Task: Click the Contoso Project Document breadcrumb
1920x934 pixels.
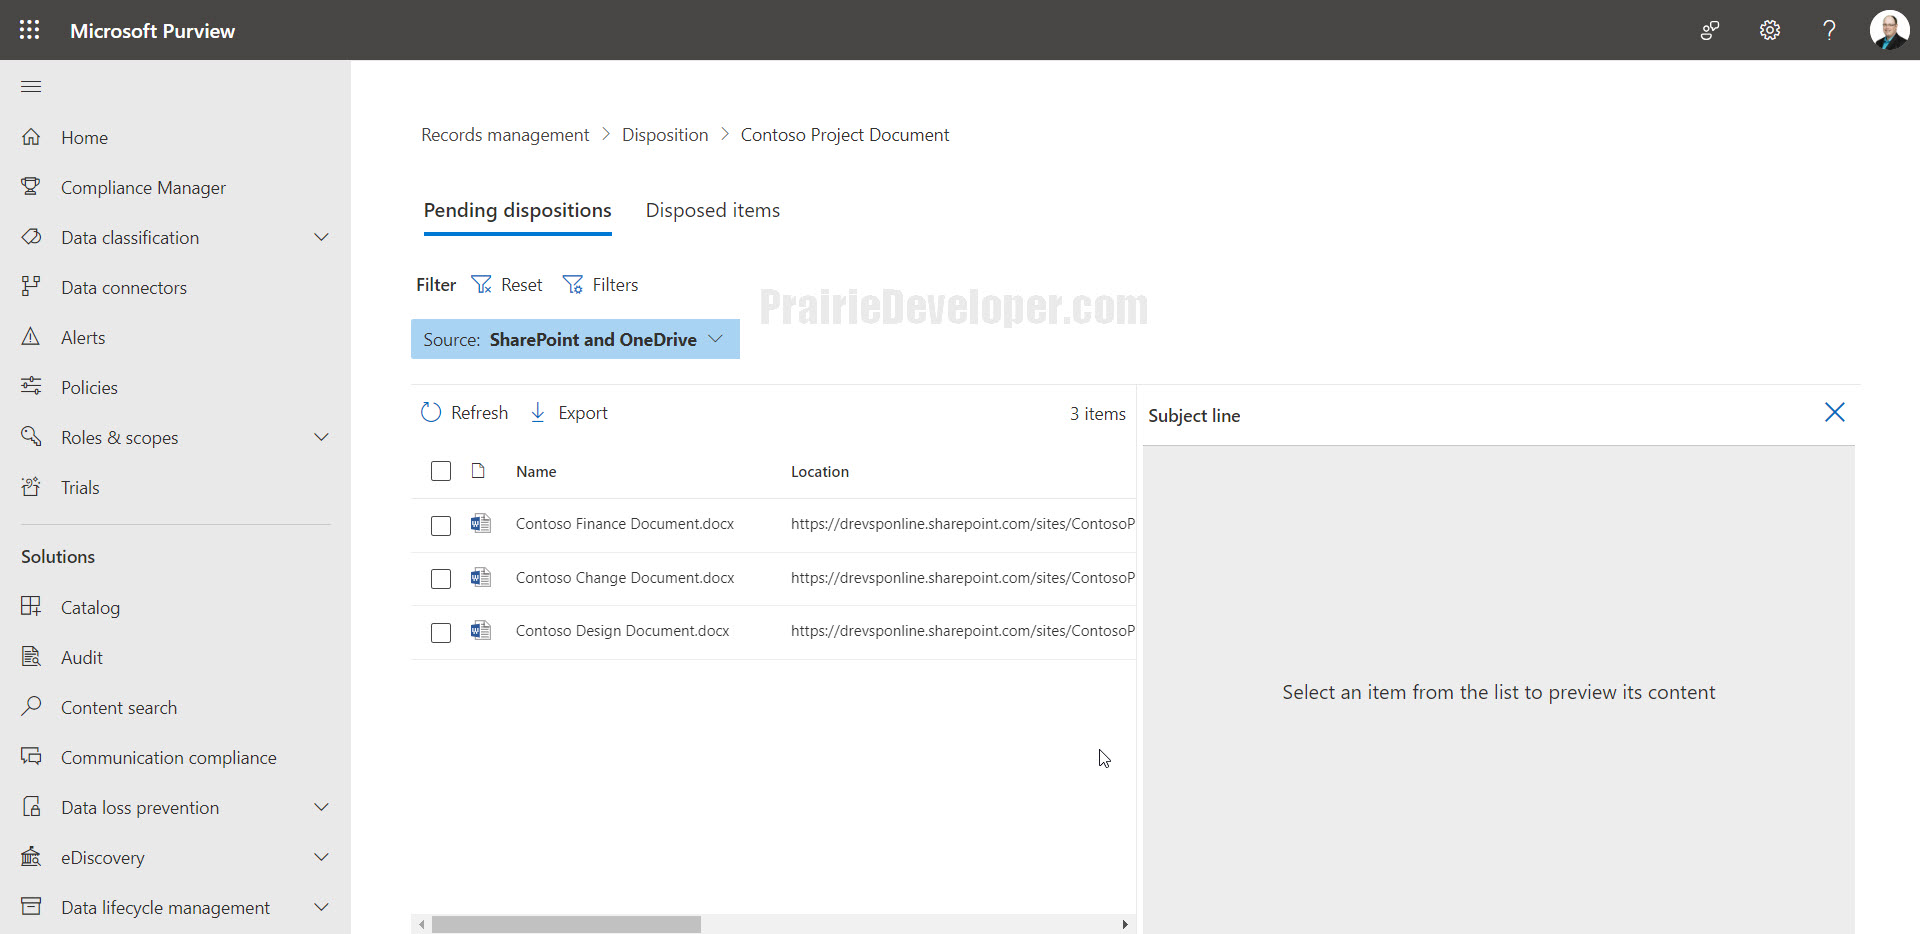Action: (x=845, y=134)
